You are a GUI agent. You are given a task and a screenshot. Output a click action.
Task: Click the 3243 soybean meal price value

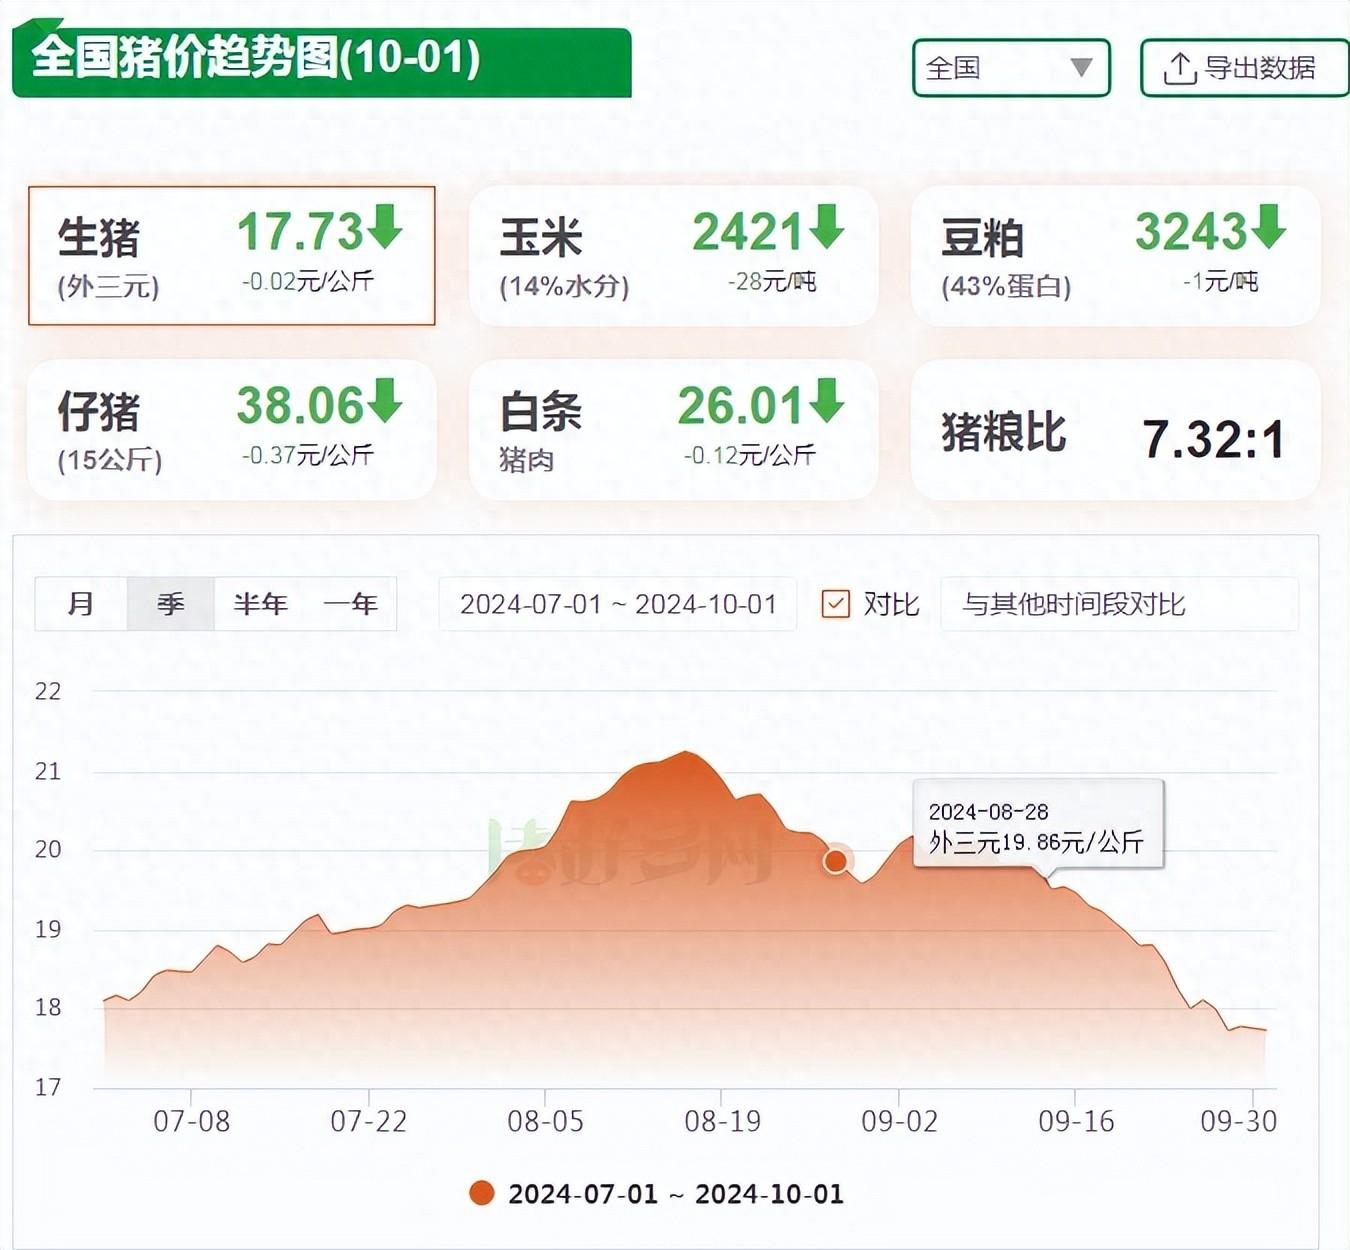point(1191,231)
